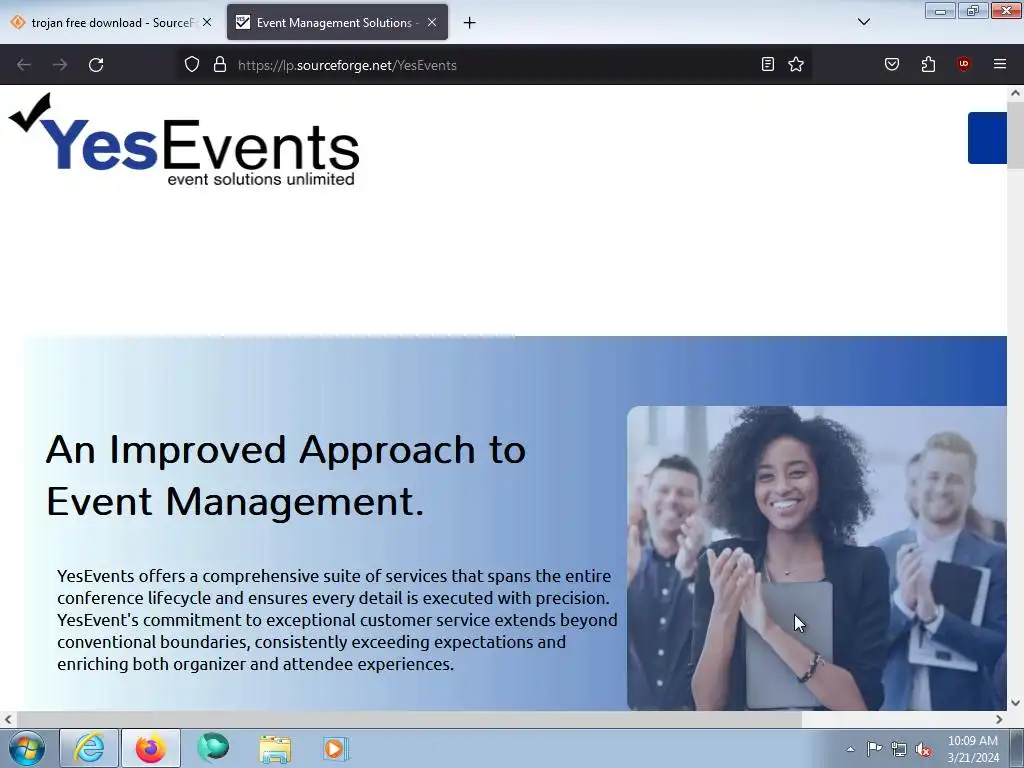This screenshot has width=1024, height=768.
Task: Open the clock showing 10:09 AM
Action: point(973,749)
